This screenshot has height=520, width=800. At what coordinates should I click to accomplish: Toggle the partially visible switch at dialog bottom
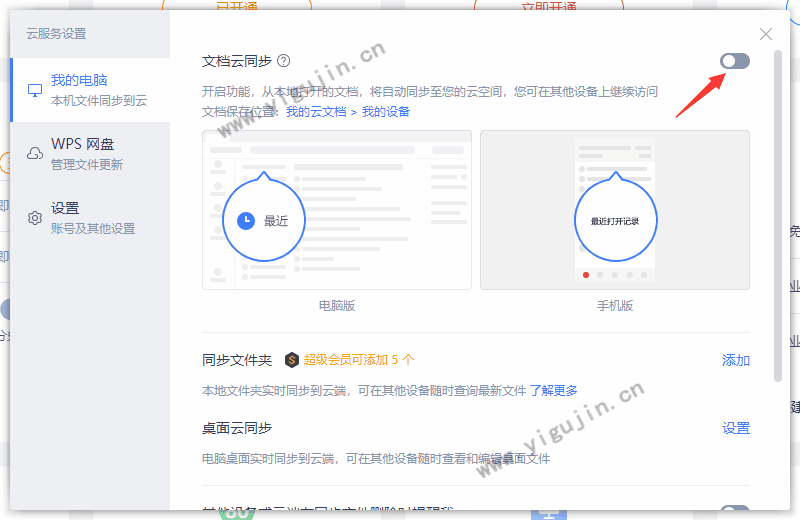tap(735, 513)
